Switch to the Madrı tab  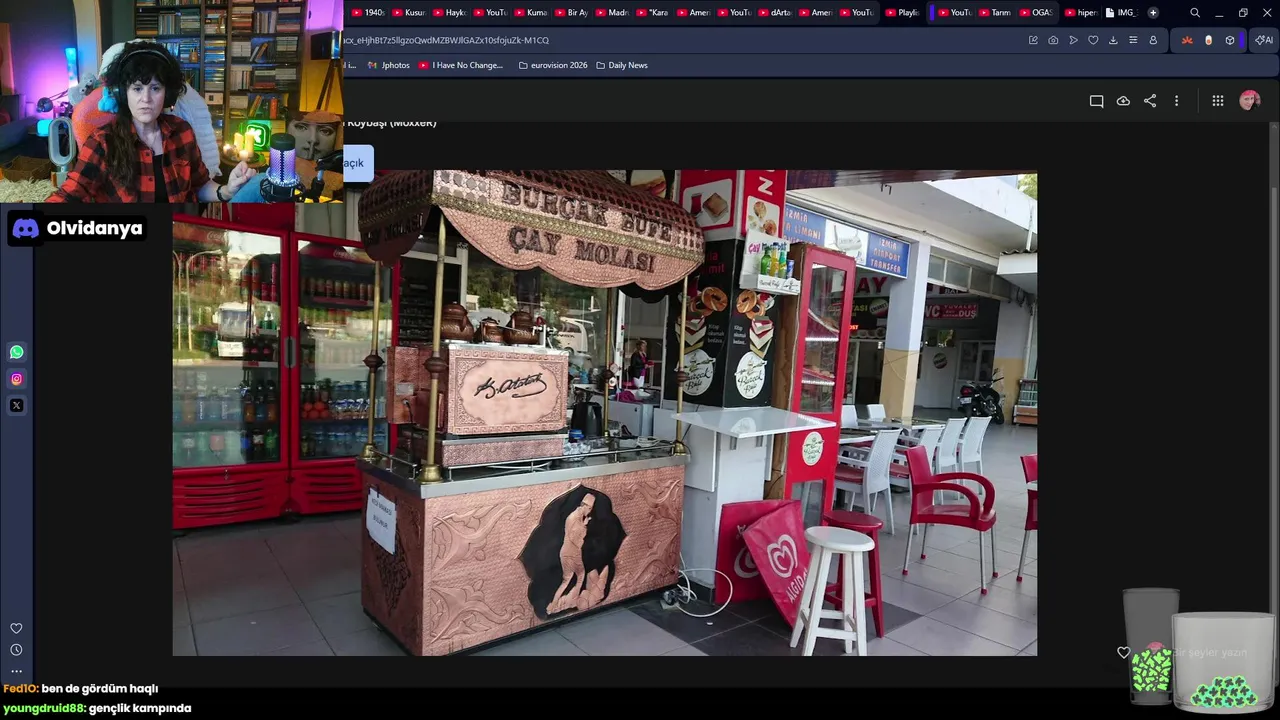tap(611, 13)
